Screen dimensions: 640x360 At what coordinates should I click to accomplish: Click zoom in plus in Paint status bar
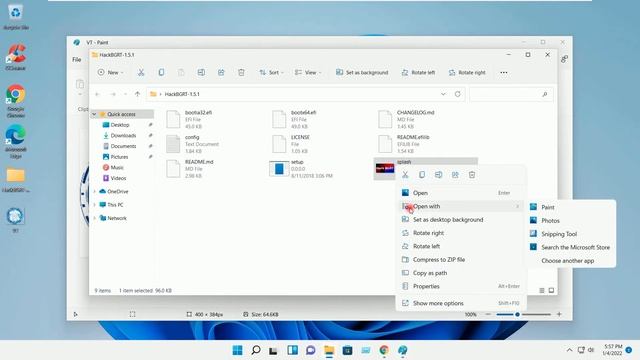559,314
